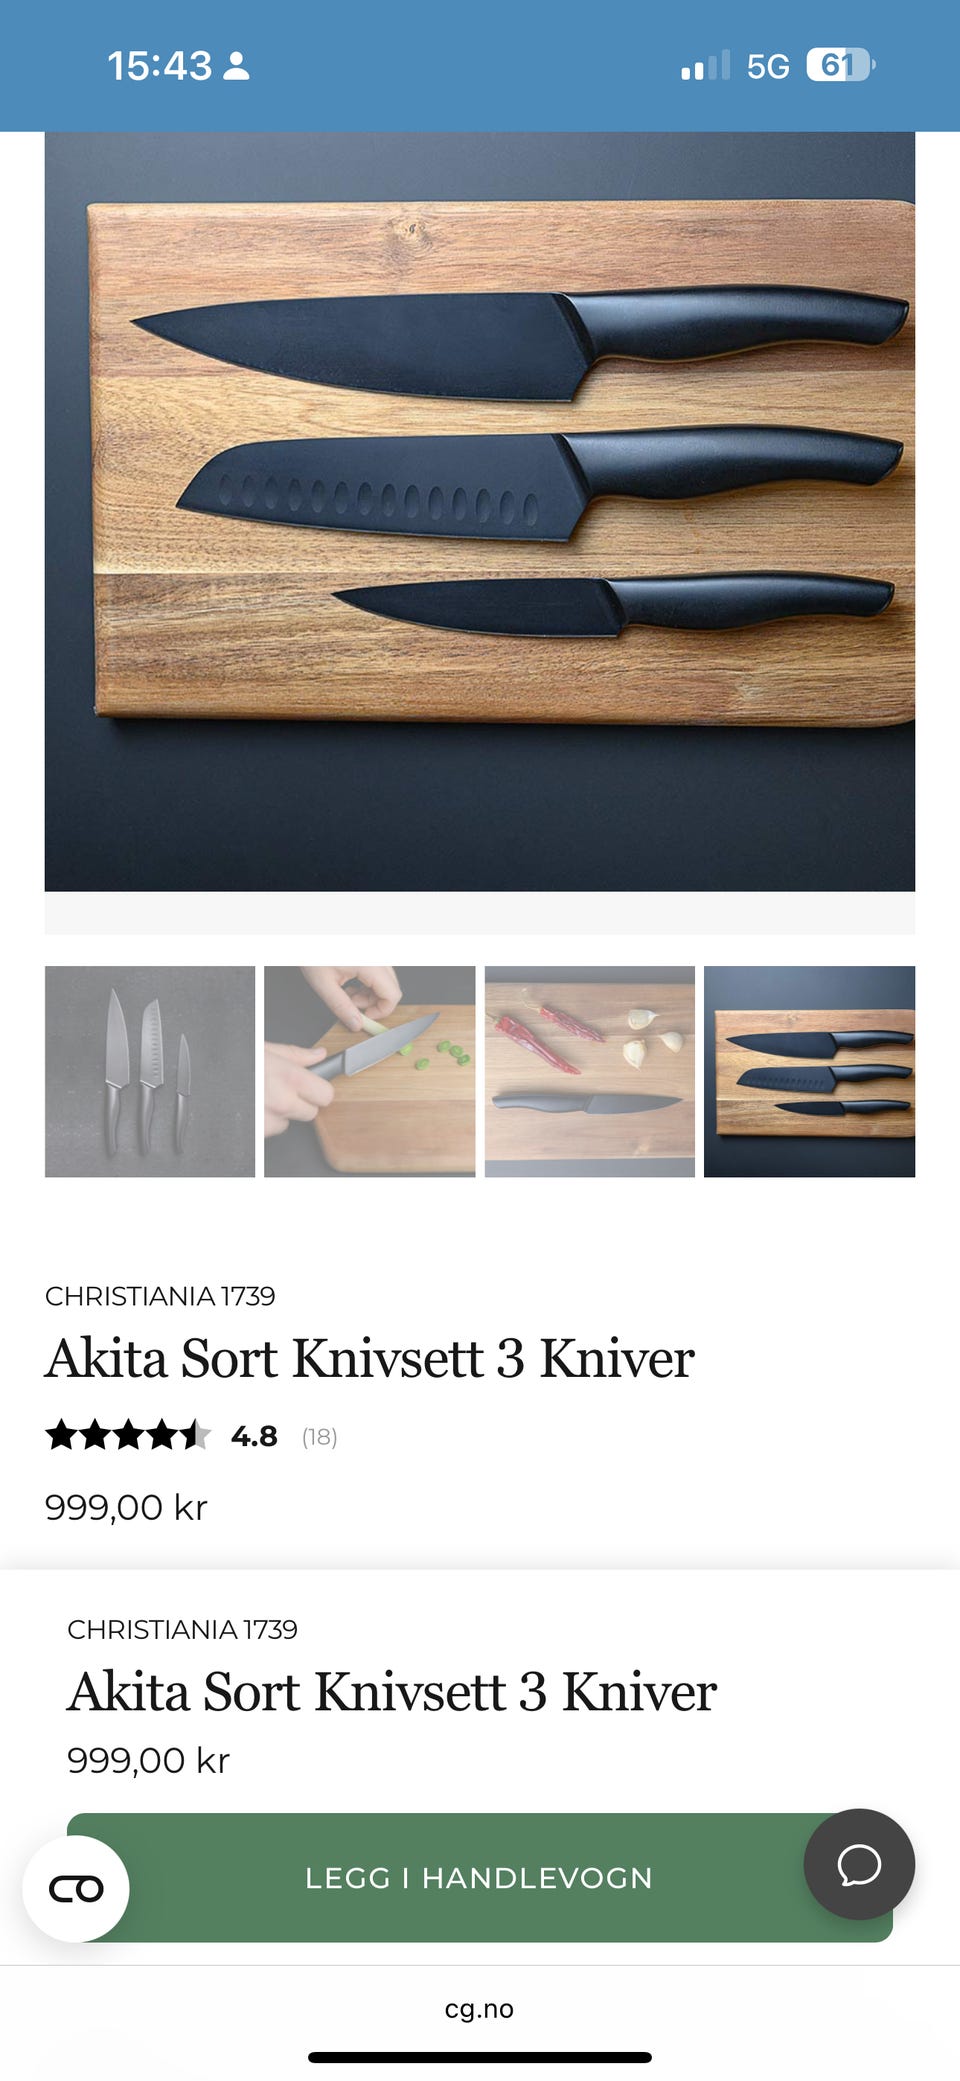The width and height of the screenshot is (960, 2081).
Task: Tap the person icon beside the clock
Action: click(236, 66)
